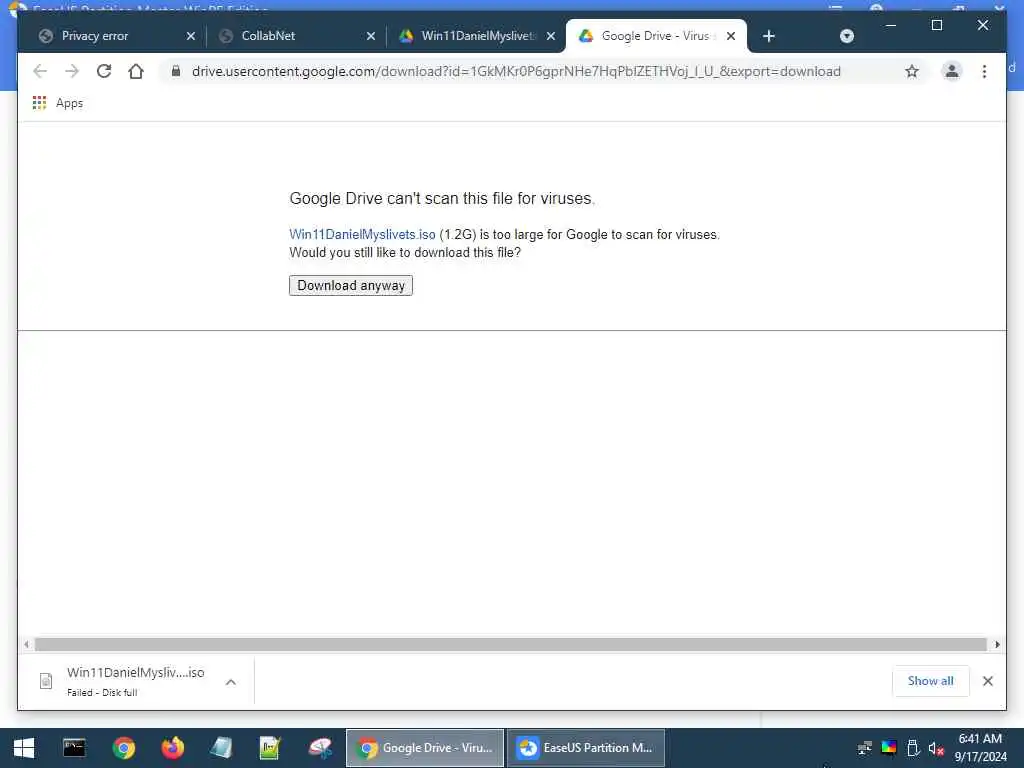Open the color display tray icon
The height and width of the screenshot is (768, 1024).
(889, 748)
